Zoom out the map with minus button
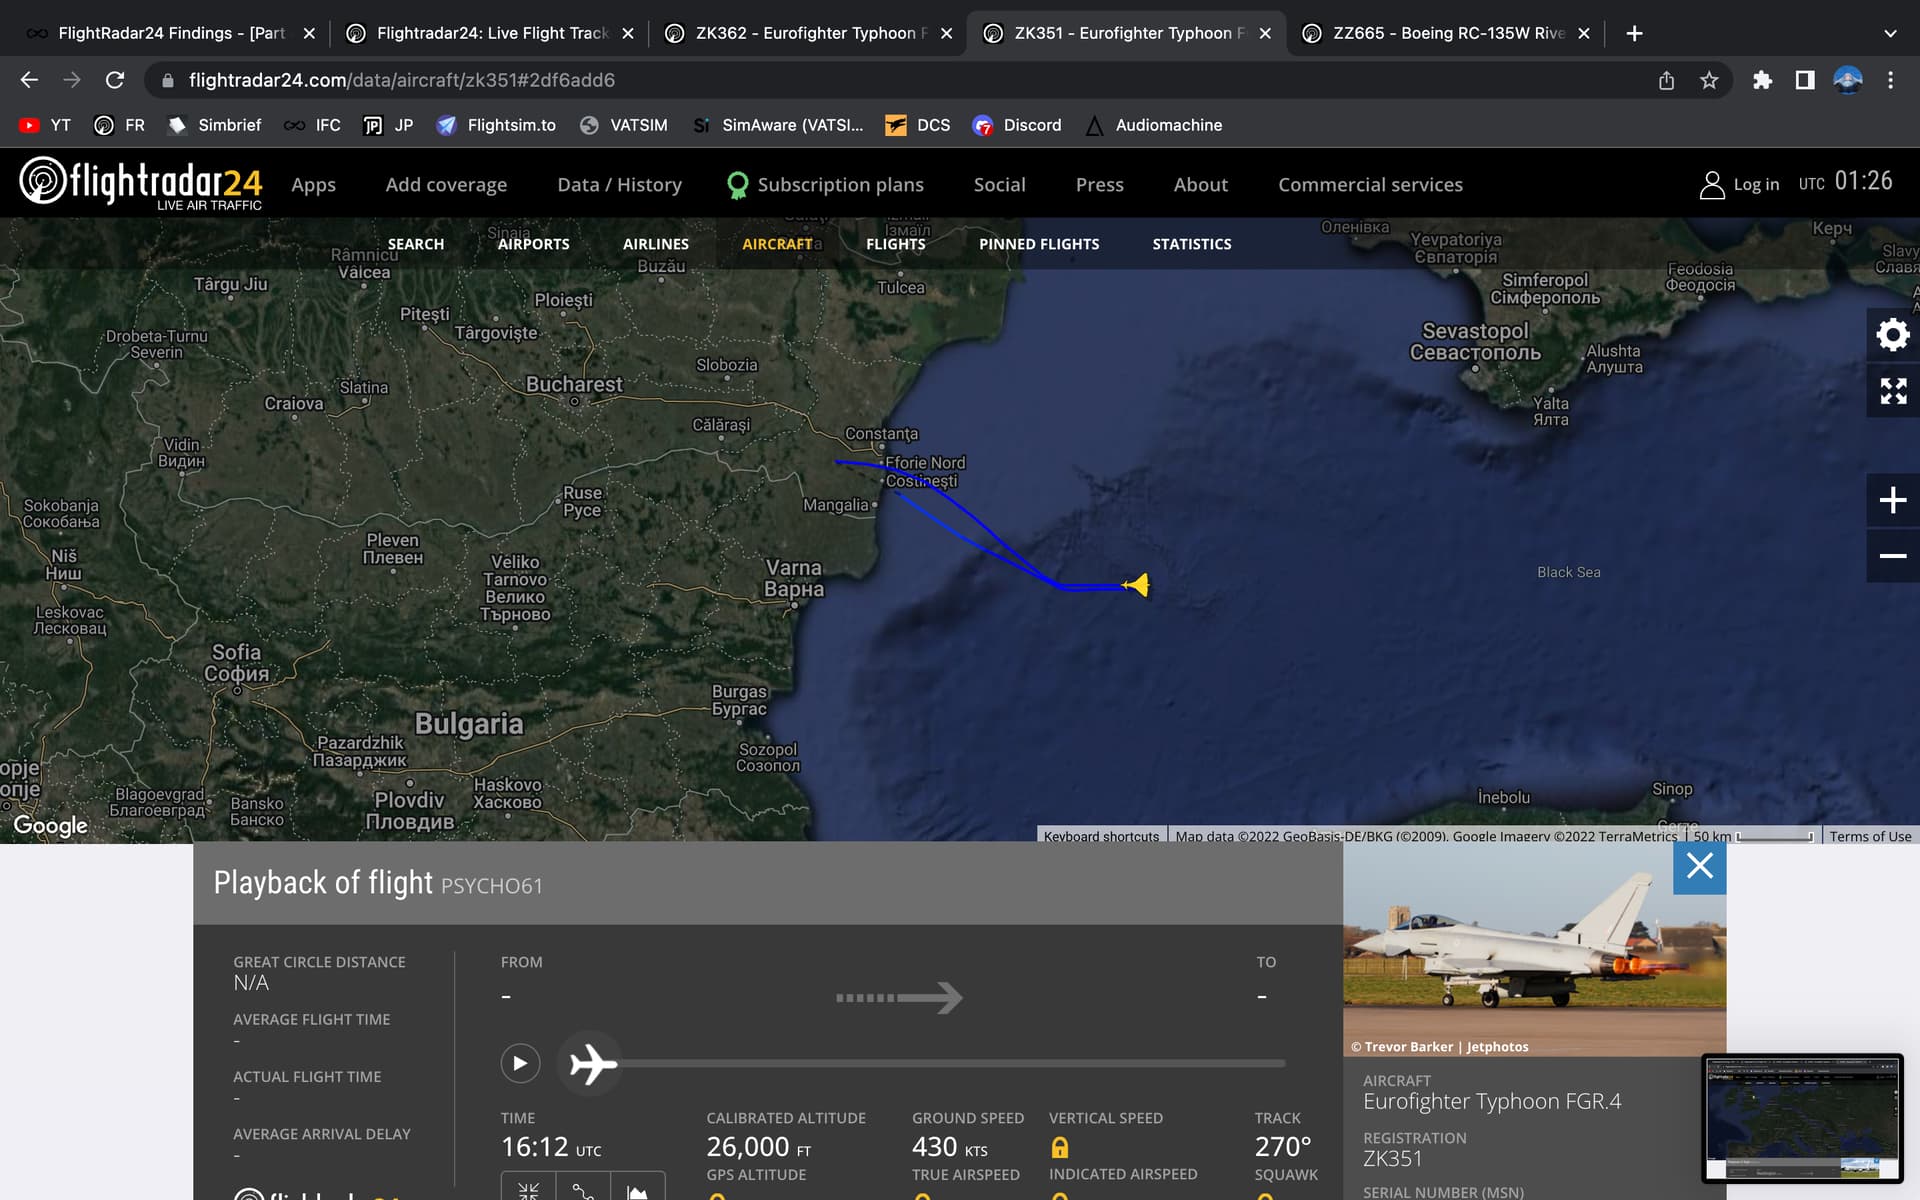This screenshot has height=1200, width=1920. point(1892,556)
